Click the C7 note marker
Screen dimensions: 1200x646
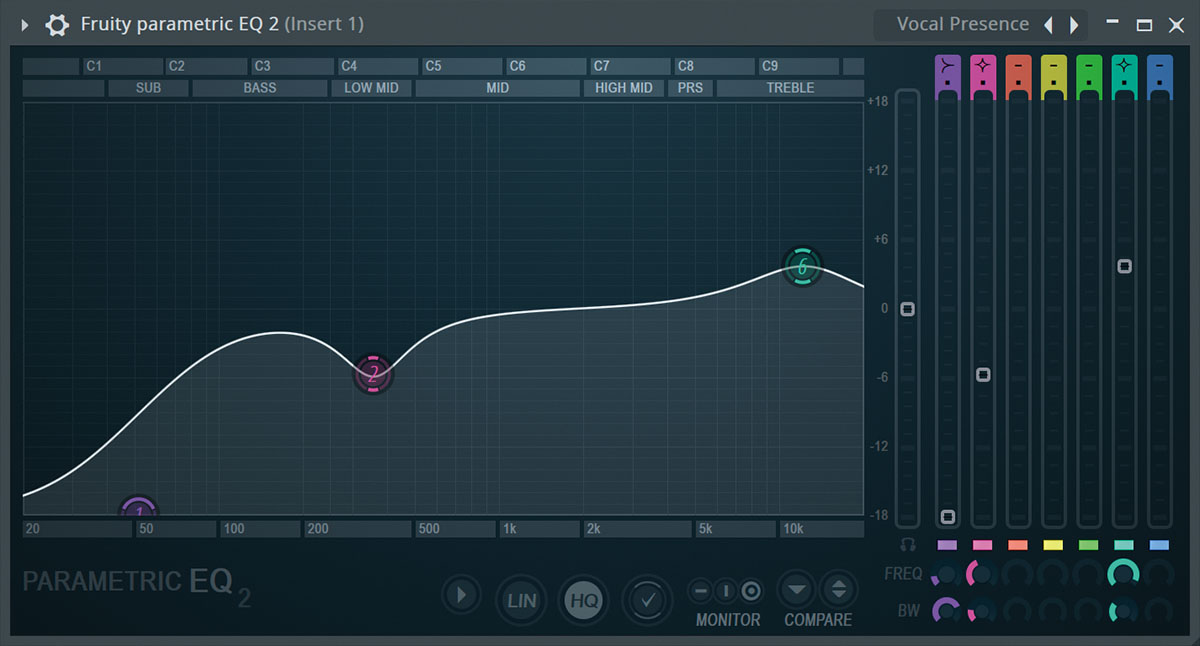[629, 66]
